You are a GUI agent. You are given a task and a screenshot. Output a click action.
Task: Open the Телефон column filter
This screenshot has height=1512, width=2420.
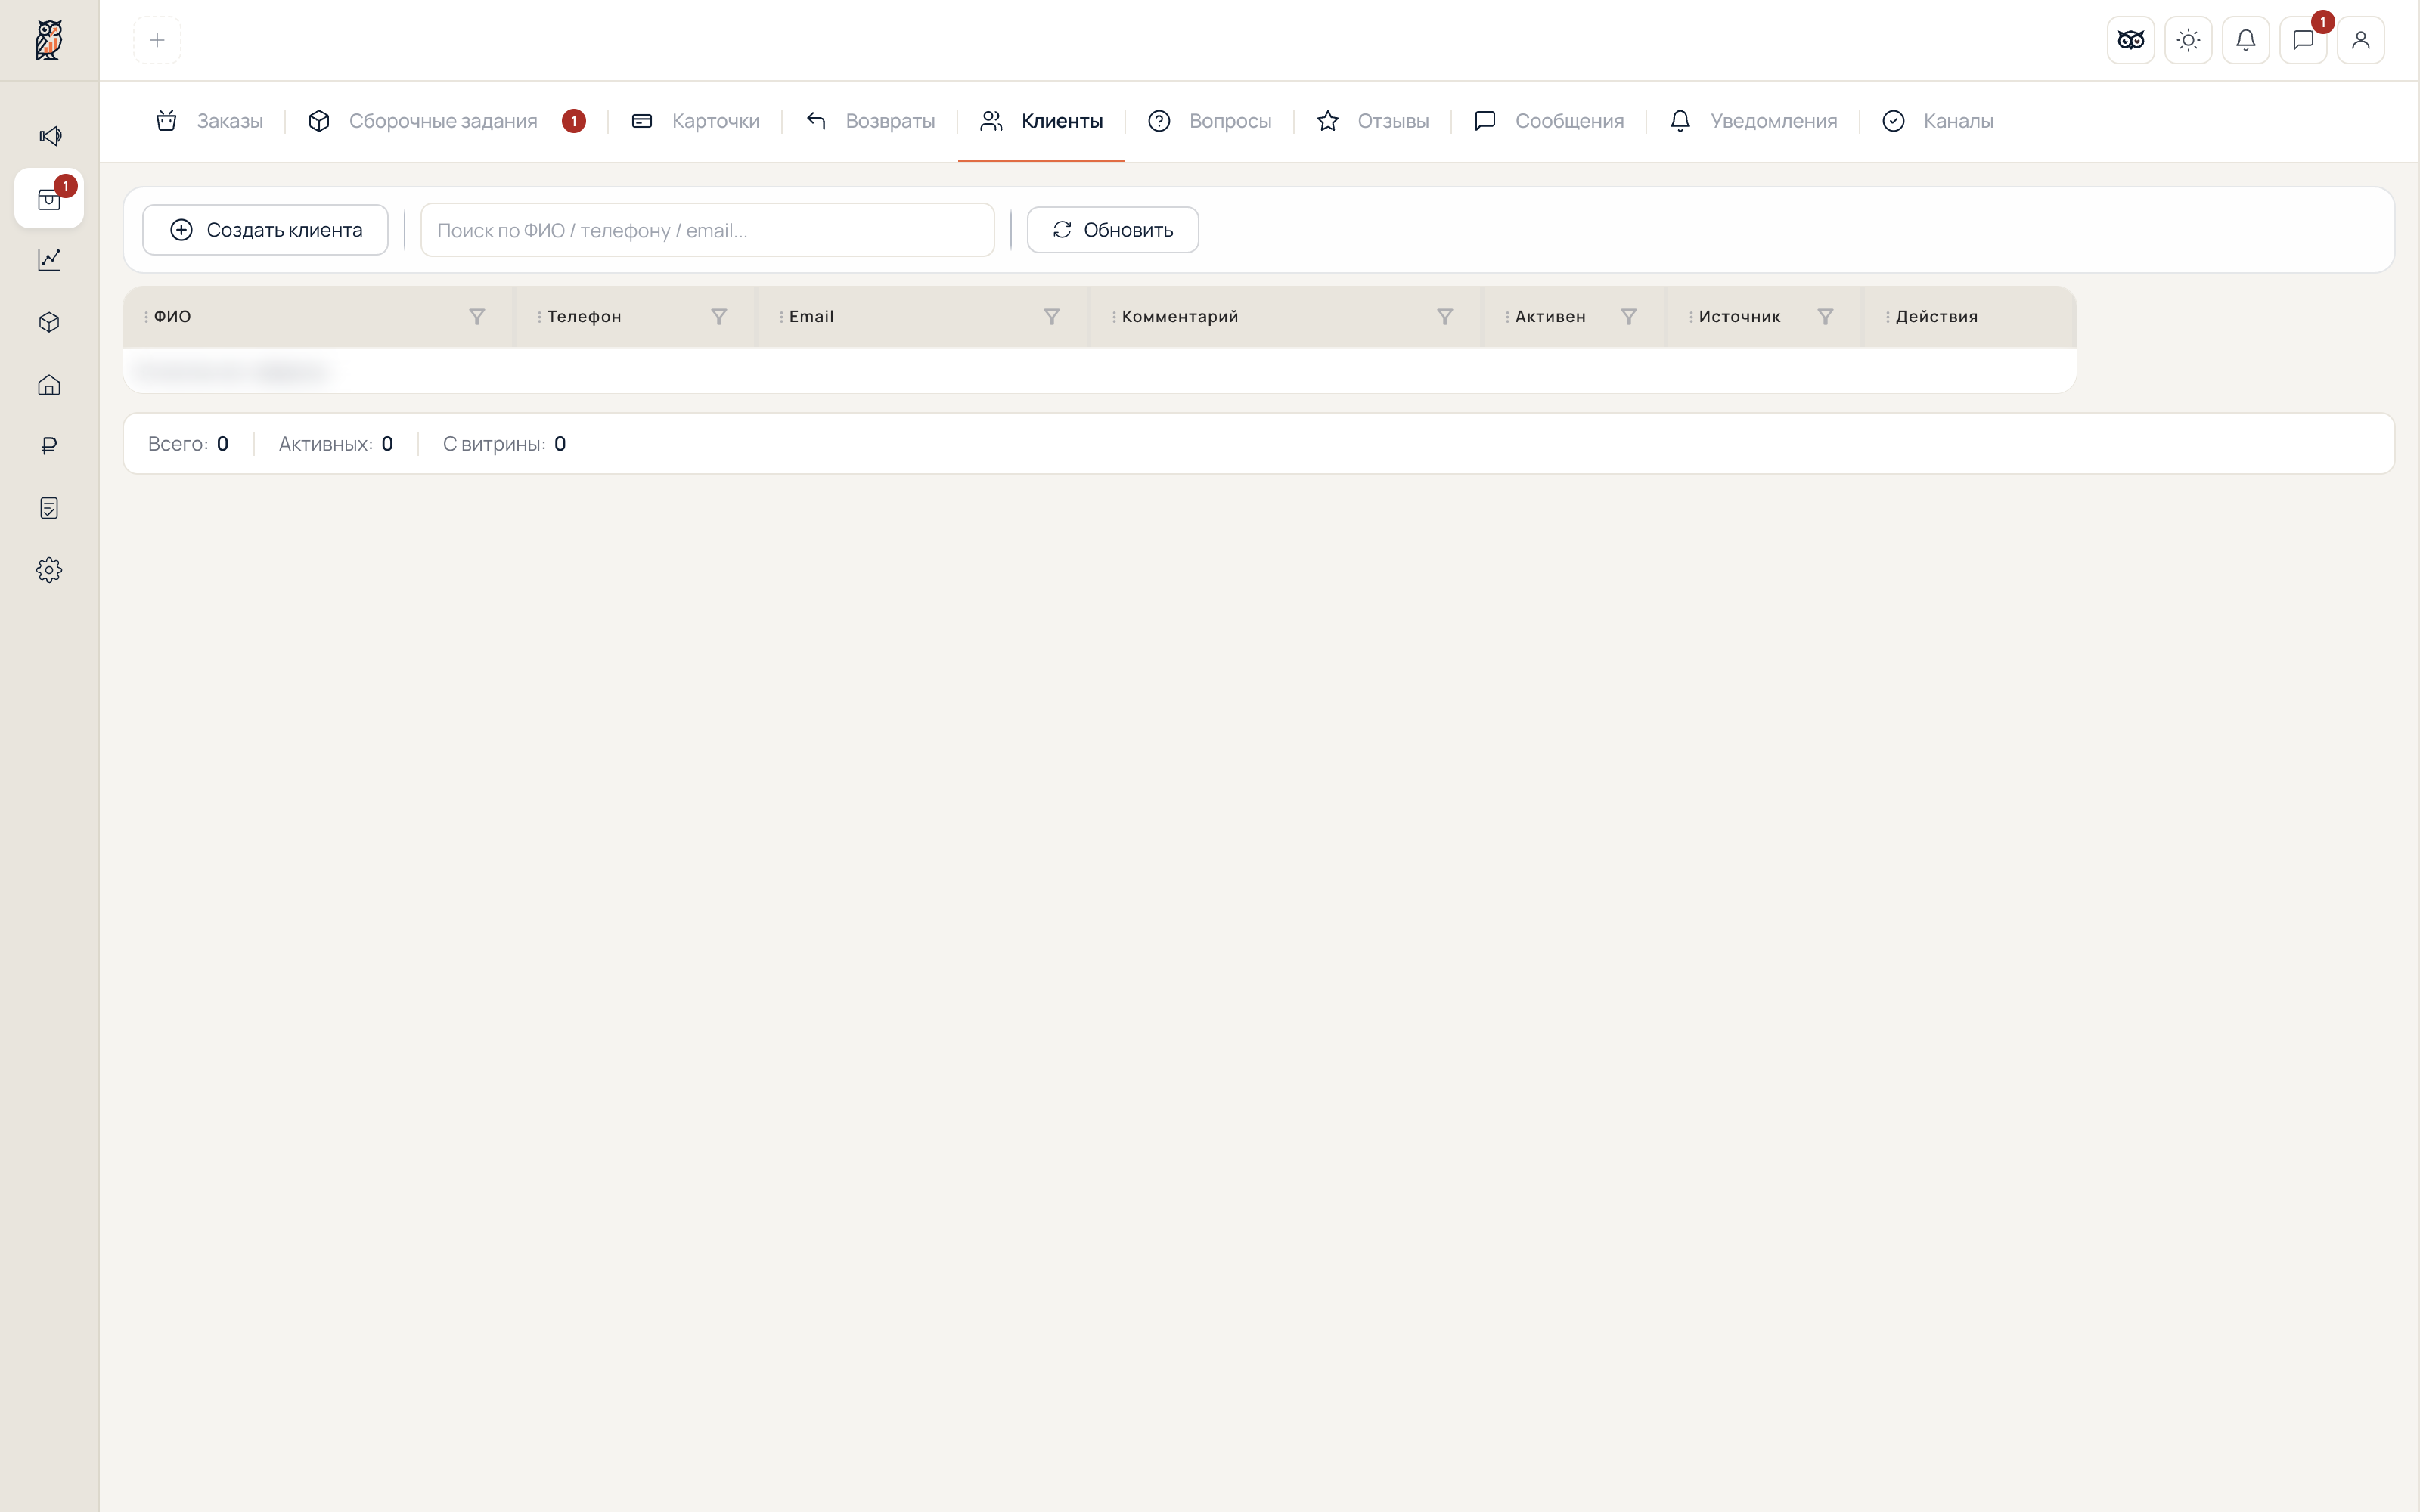tap(719, 317)
